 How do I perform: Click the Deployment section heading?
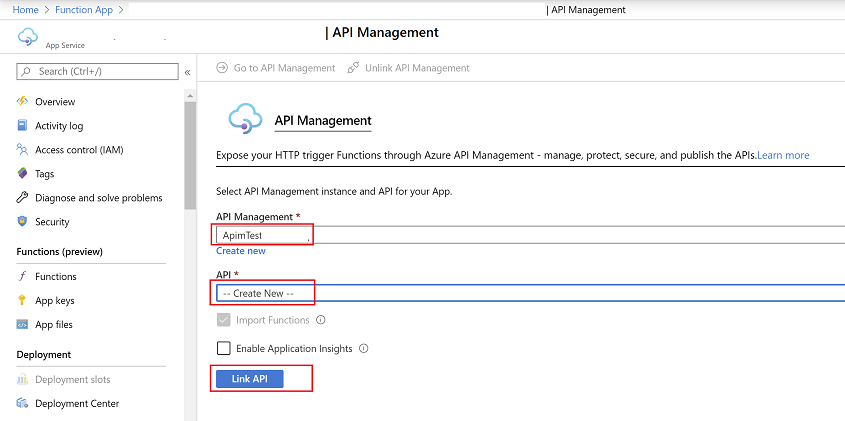(44, 355)
